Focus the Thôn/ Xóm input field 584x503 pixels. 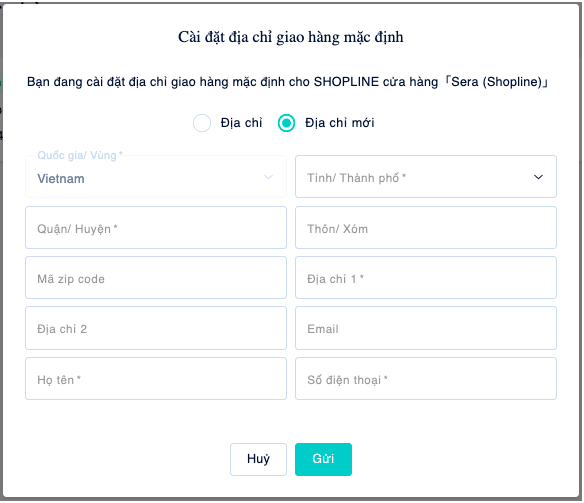(x=426, y=227)
